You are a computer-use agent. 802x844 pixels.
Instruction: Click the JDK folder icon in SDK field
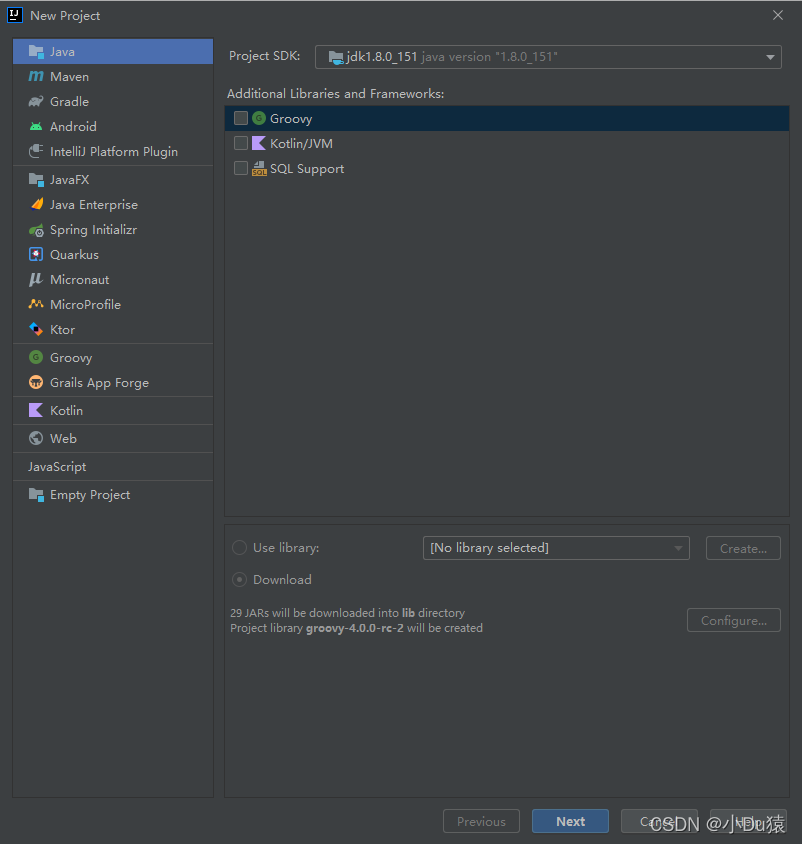tap(336, 57)
